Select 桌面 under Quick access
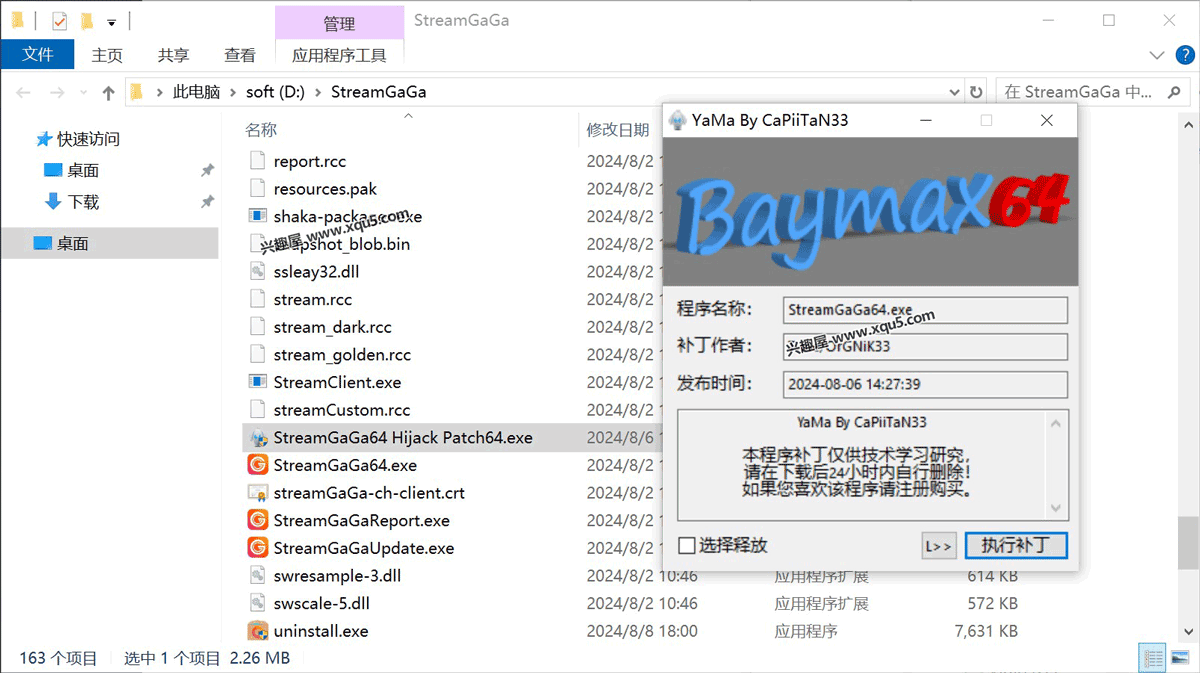This screenshot has width=1200, height=673. pos(83,171)
